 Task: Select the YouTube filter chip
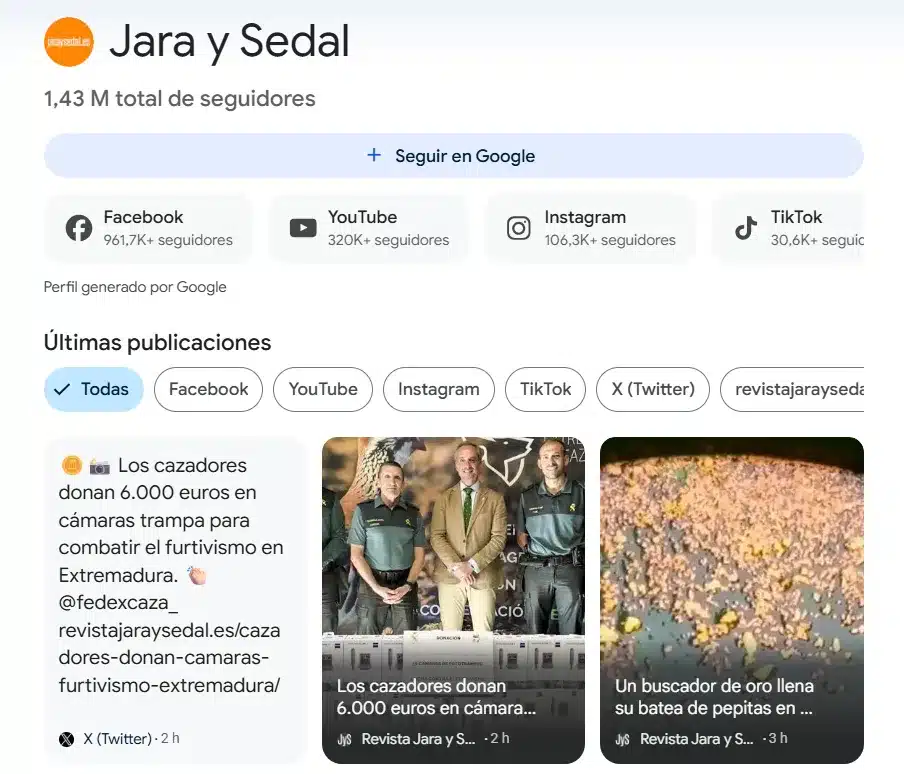tap(322, 389)
